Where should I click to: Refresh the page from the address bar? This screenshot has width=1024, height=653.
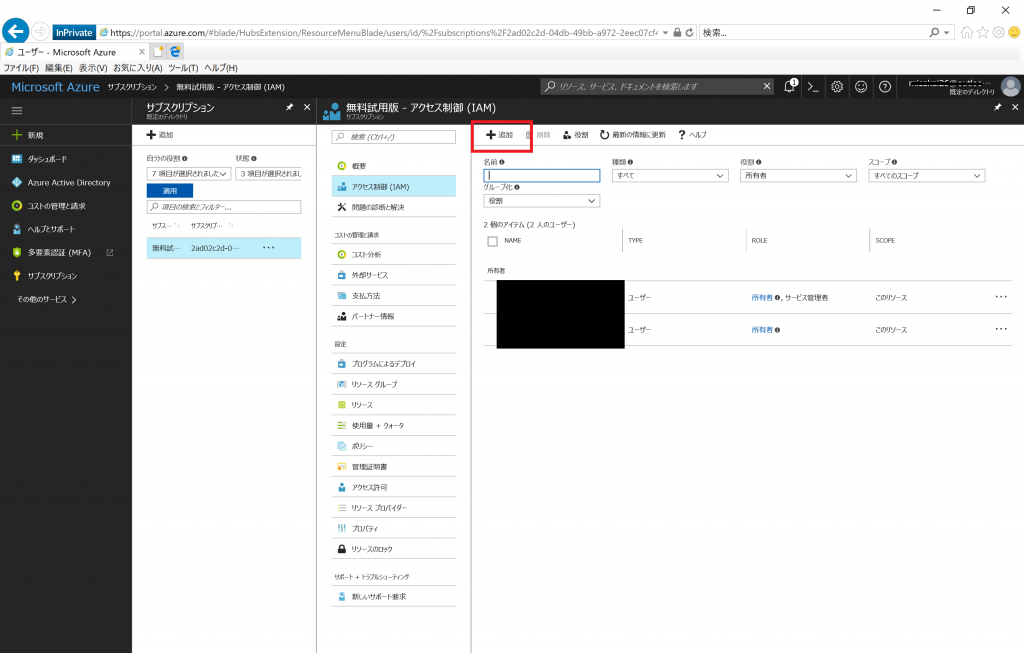[689, 32]
